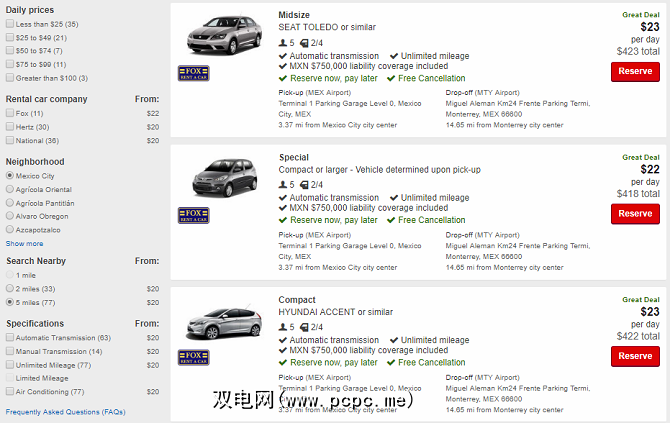Click the $423 total price
The height and width of the screenshot is (423, 670).
pyautogui.click(x=638, y=51)
